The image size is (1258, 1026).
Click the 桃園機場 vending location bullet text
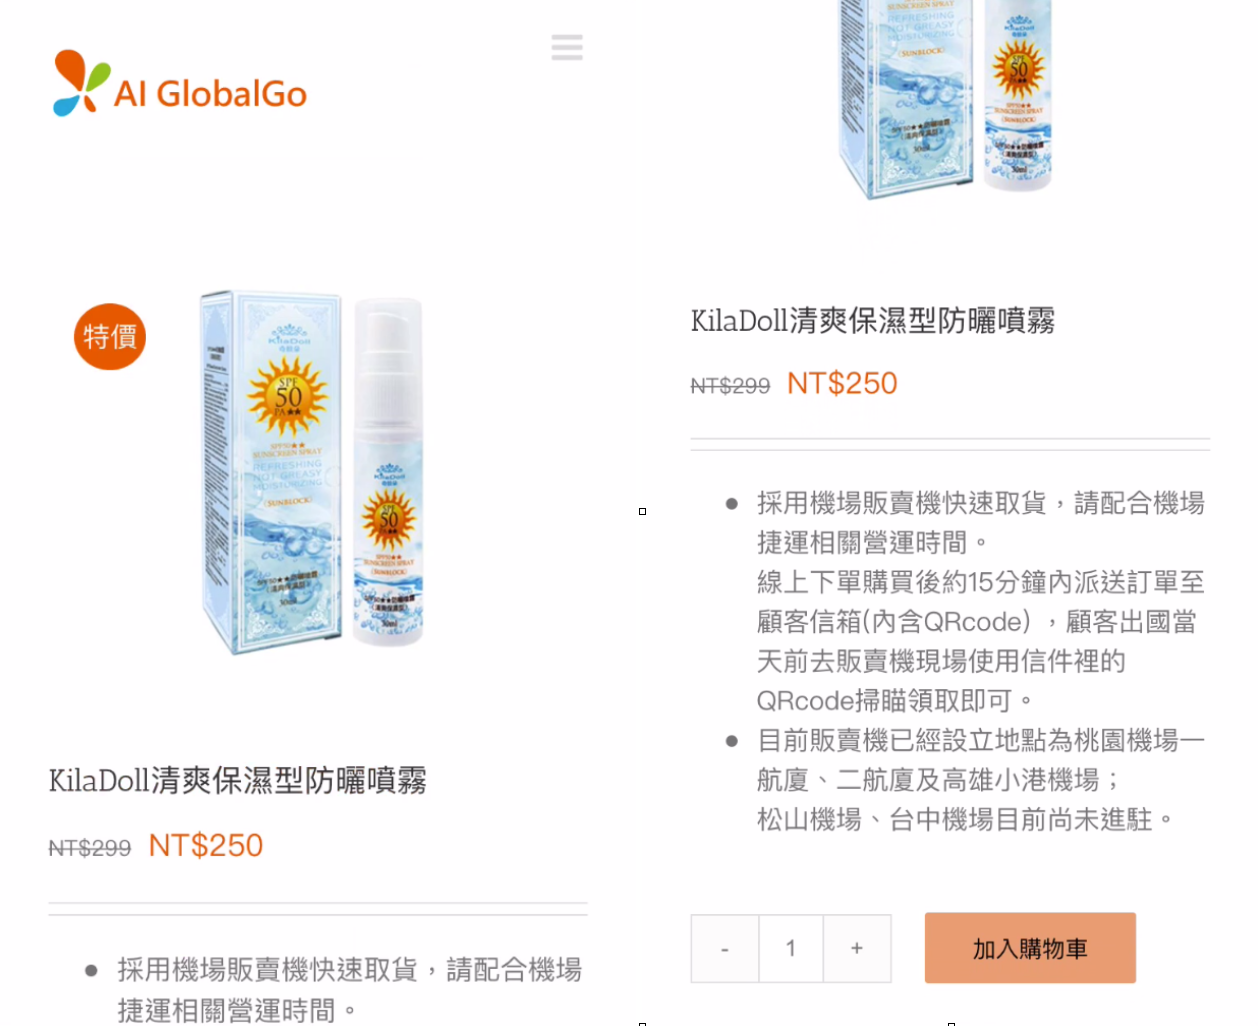coord(981,780)
